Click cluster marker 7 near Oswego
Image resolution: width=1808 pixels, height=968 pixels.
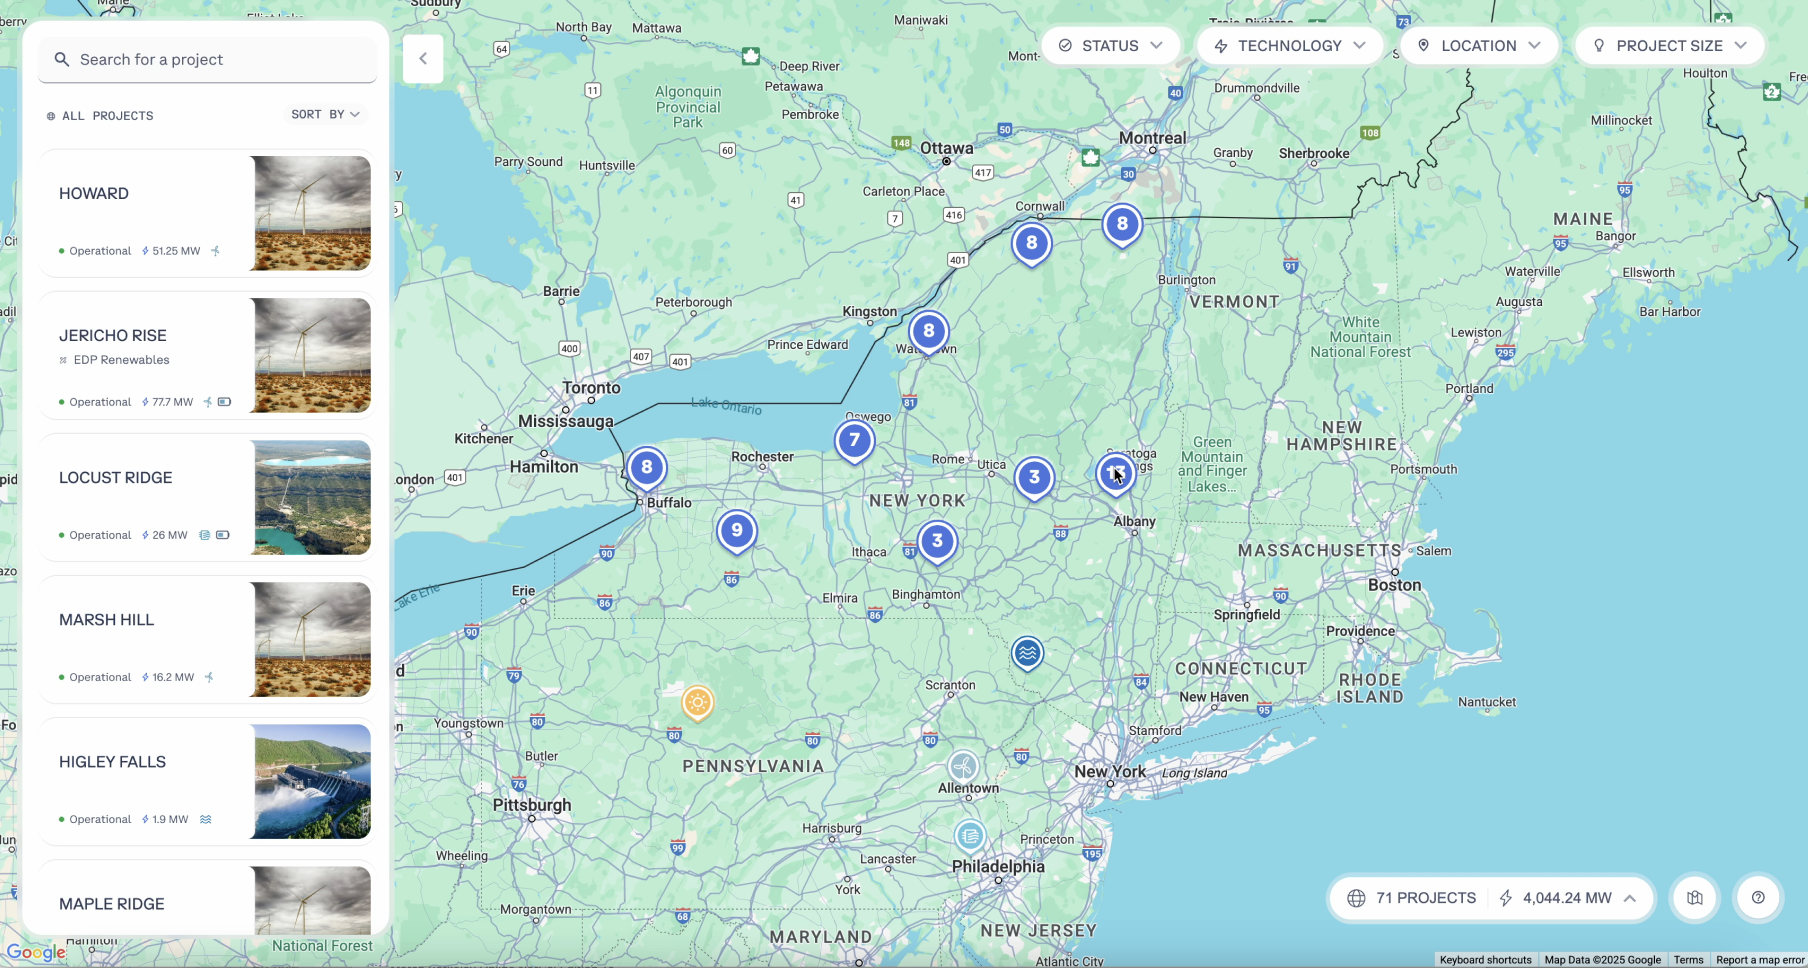click(854, 440)
